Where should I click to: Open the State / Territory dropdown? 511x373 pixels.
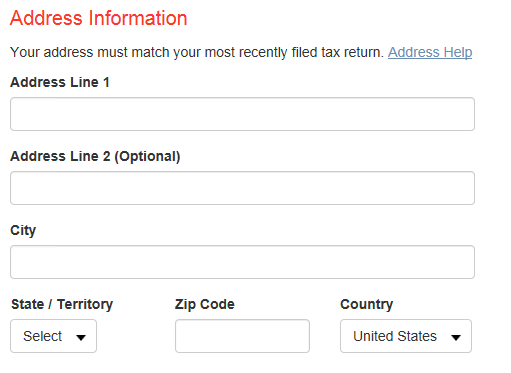tap(53, 336)
